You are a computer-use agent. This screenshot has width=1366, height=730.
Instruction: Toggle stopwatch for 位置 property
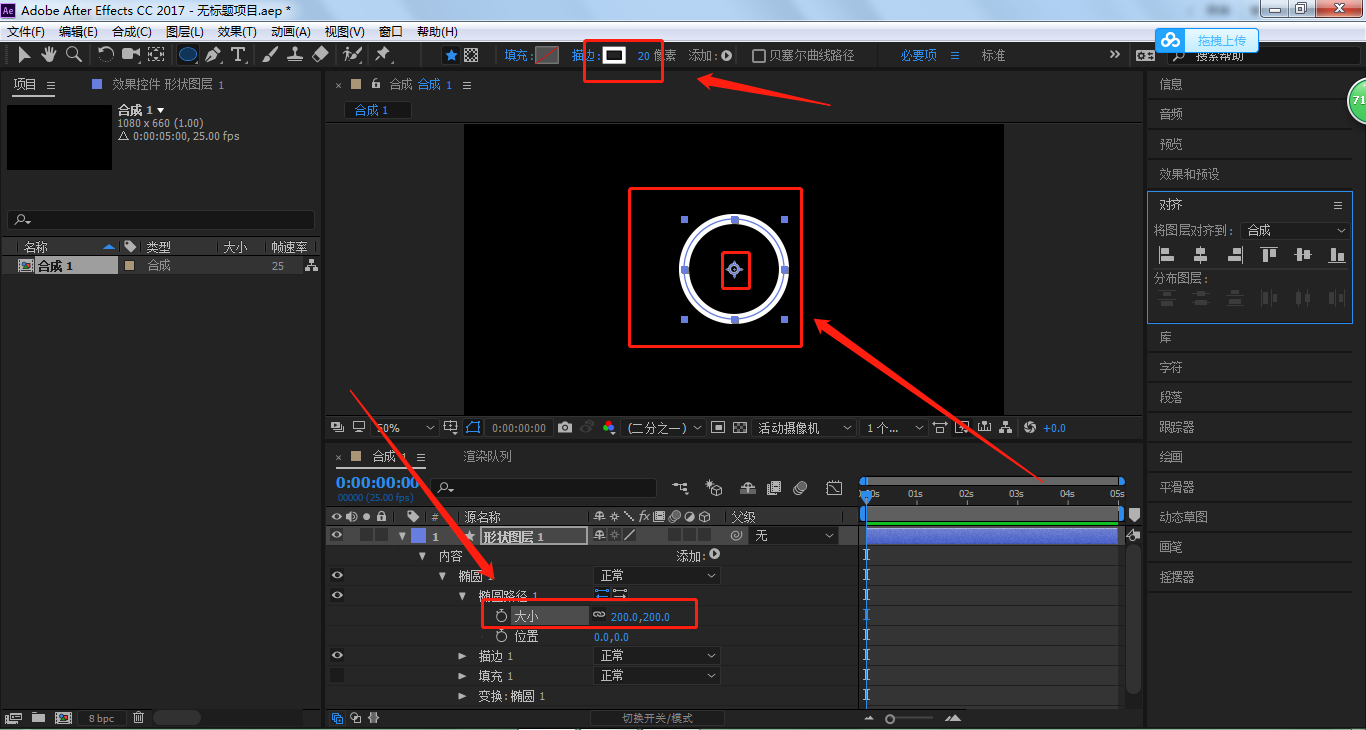tap(502, 636)
